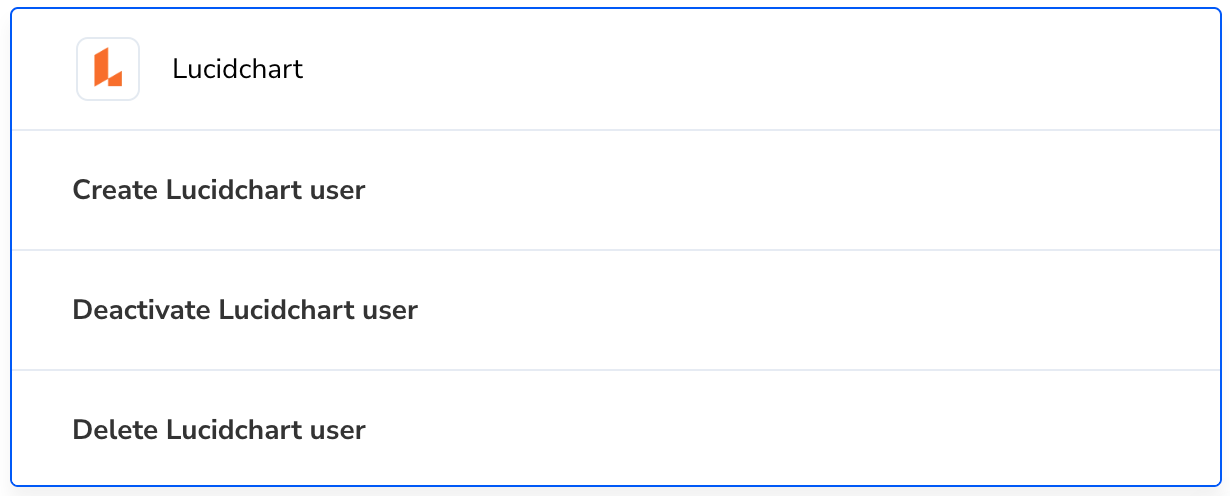
Task: Pick the last action in the Lucidchart list
Action: point(615,429)
